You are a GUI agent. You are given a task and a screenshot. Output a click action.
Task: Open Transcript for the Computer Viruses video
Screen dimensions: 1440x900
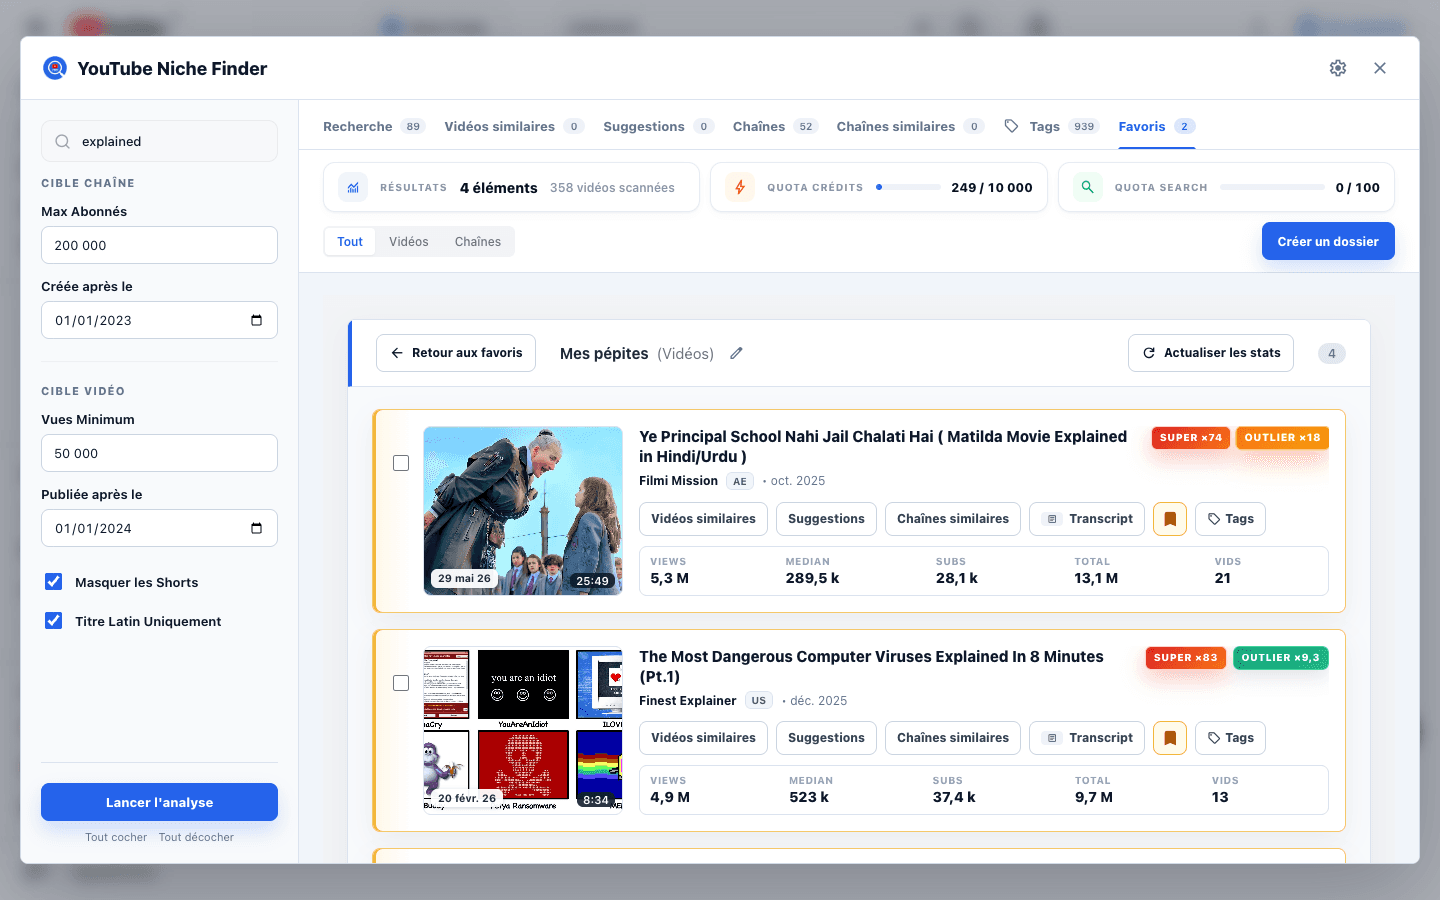[x=1087, y=738]
